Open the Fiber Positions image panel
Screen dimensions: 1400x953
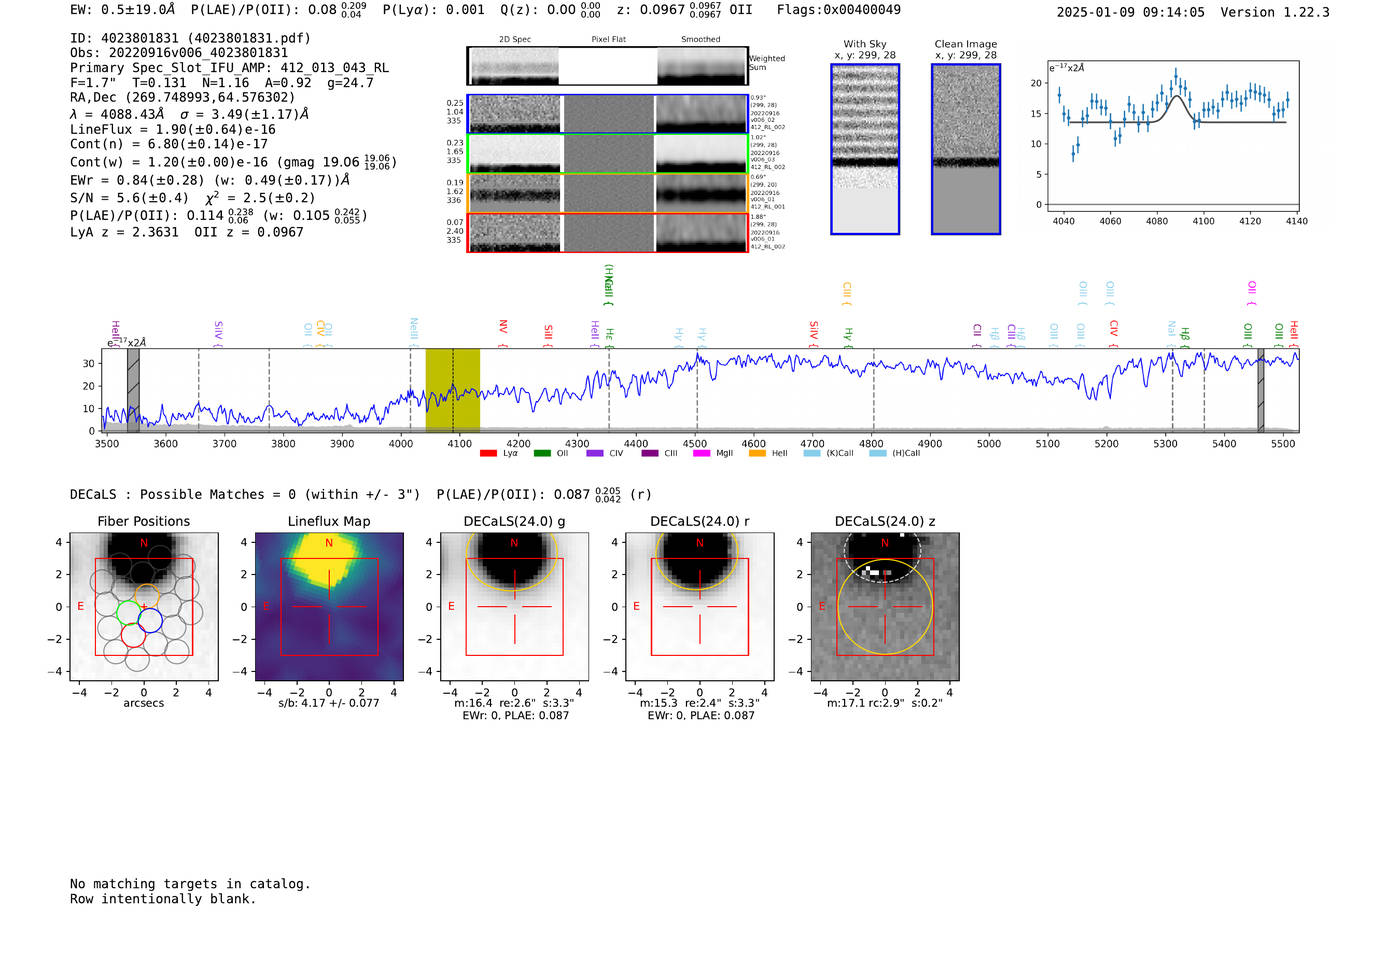(144, 606)
